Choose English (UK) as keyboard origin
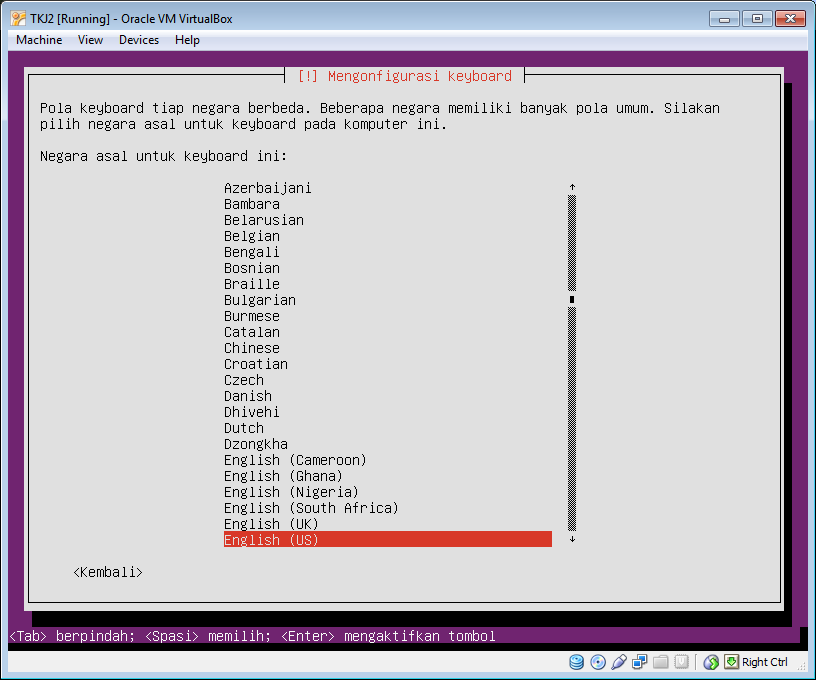 [271, 523]
